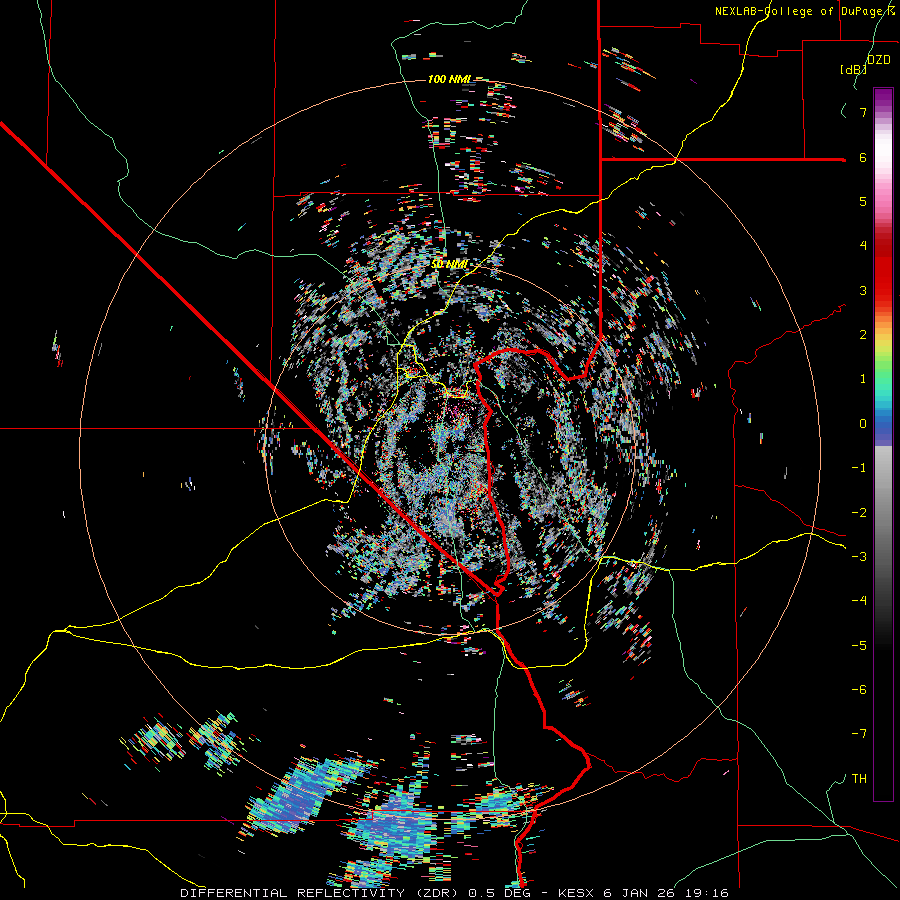Click the -6 value on color scale
The image size is (900, 900).
pyautogui.click(x=859, y=690)
